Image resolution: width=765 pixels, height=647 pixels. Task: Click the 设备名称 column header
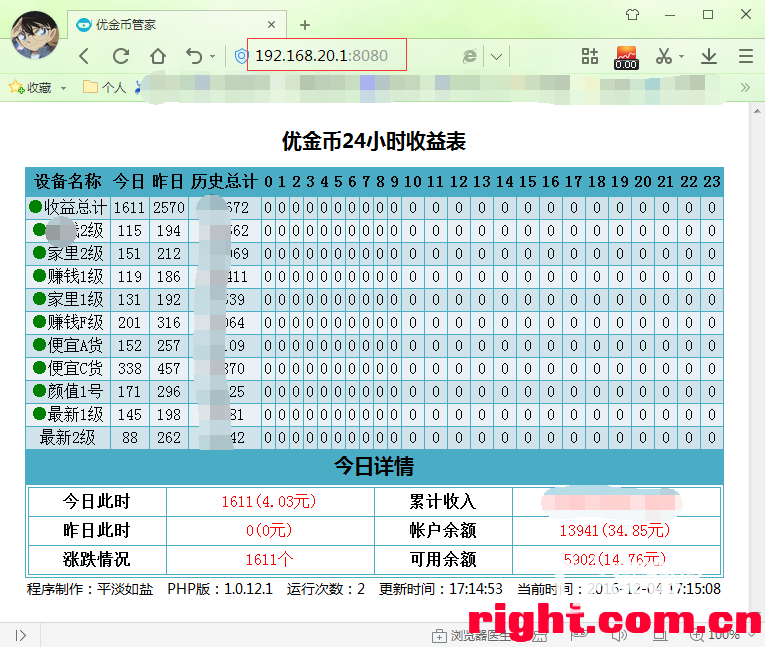(68, 182)
